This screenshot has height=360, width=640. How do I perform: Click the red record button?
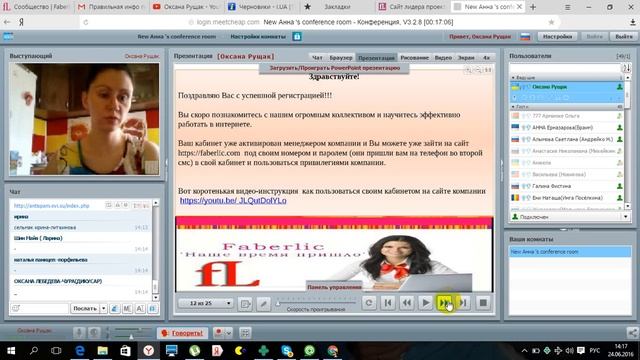pyautogui.click(x=219, y=333)
